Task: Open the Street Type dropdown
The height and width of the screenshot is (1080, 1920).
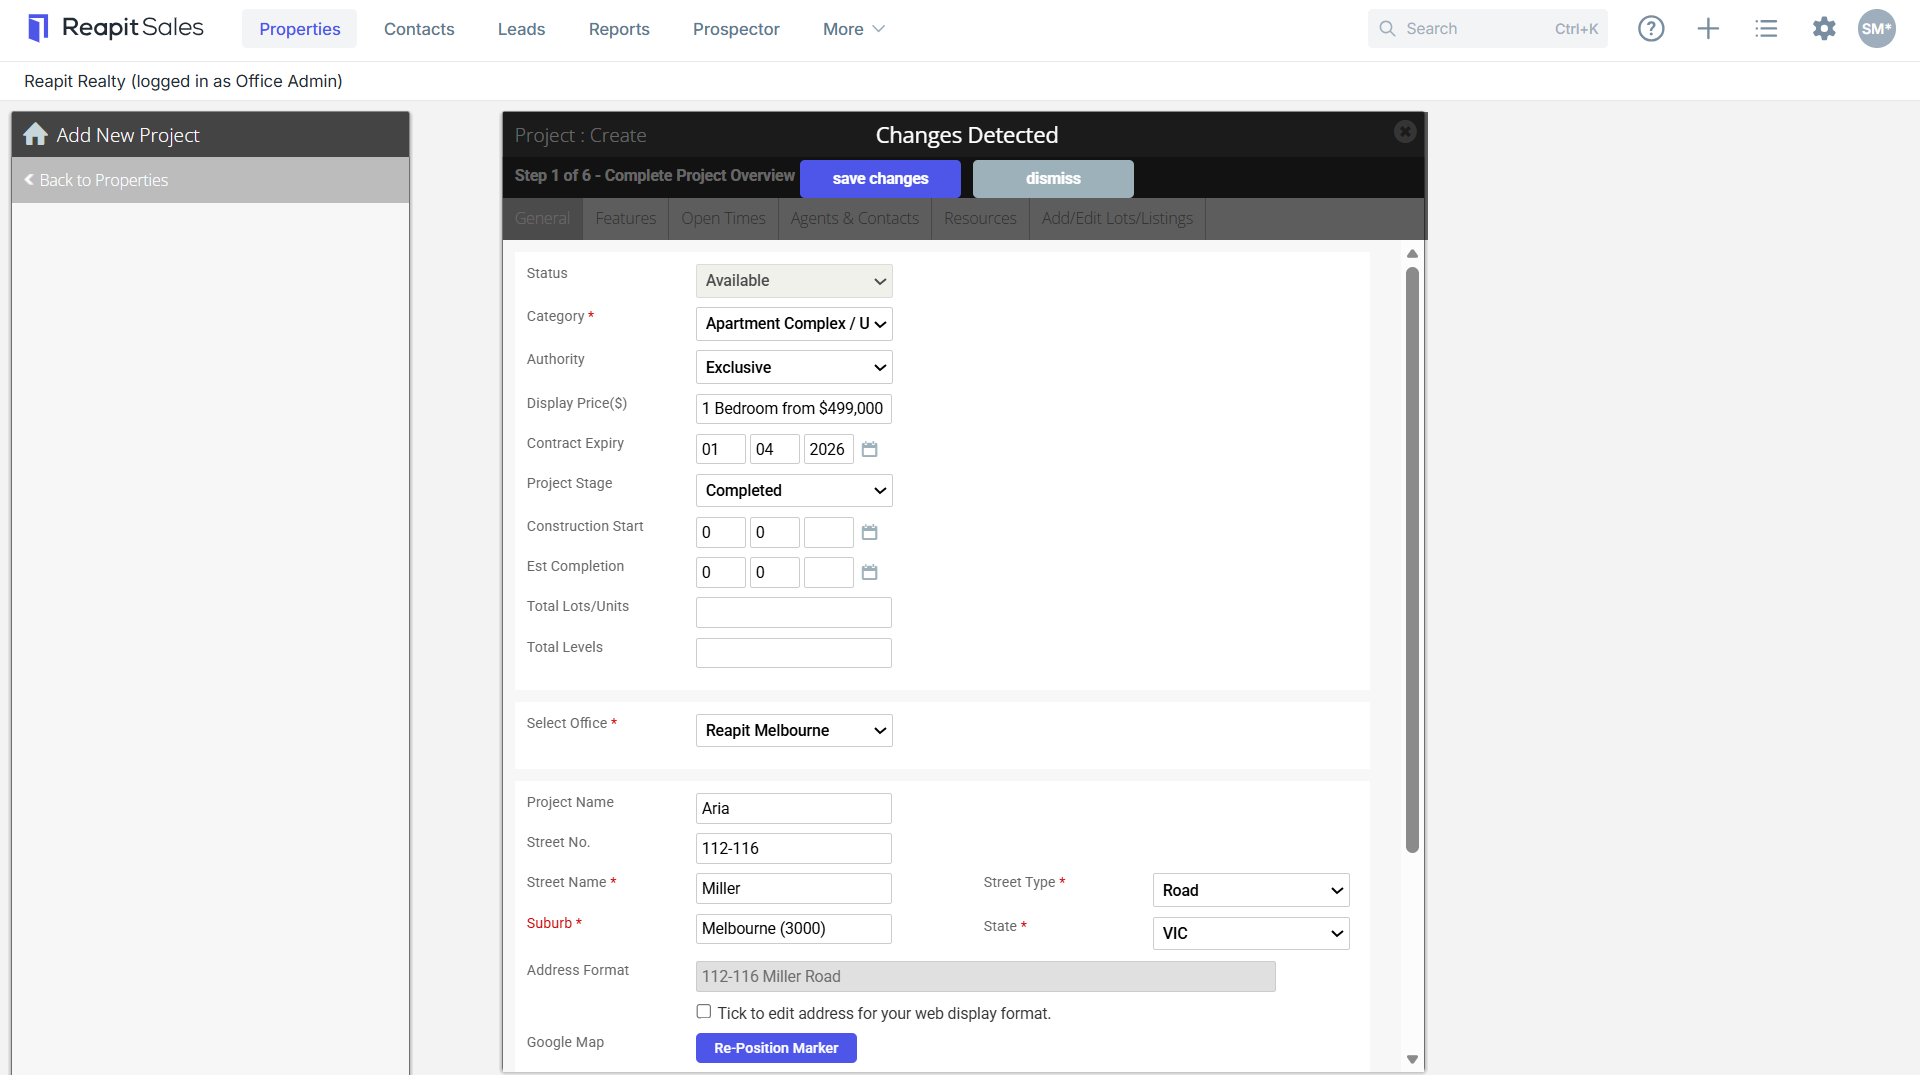Action: pos(1251,891)
